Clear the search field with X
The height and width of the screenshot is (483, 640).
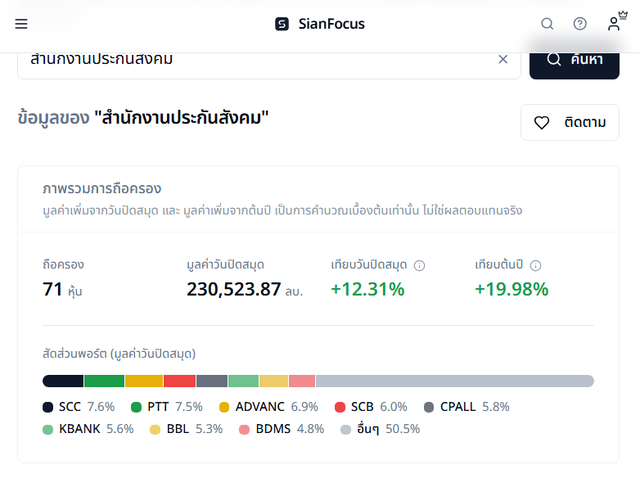point(503,60)
